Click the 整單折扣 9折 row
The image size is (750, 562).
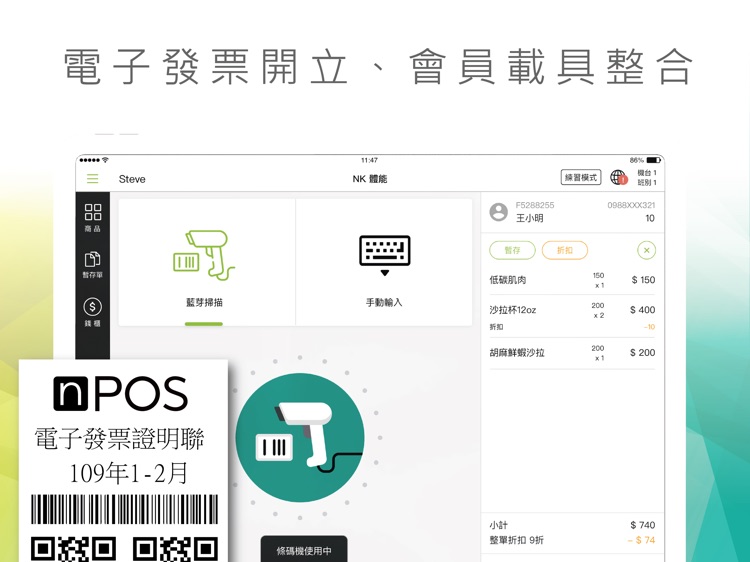tap(572, 540)
